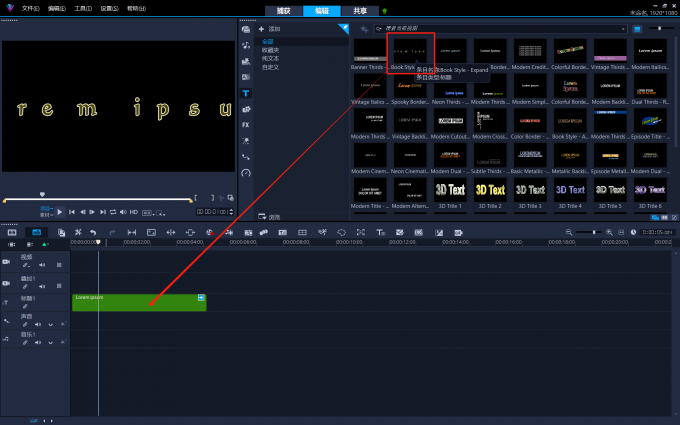Switch to the 共享 (Share) tab
The image size is (680, 425).
(x=360, y=10)
